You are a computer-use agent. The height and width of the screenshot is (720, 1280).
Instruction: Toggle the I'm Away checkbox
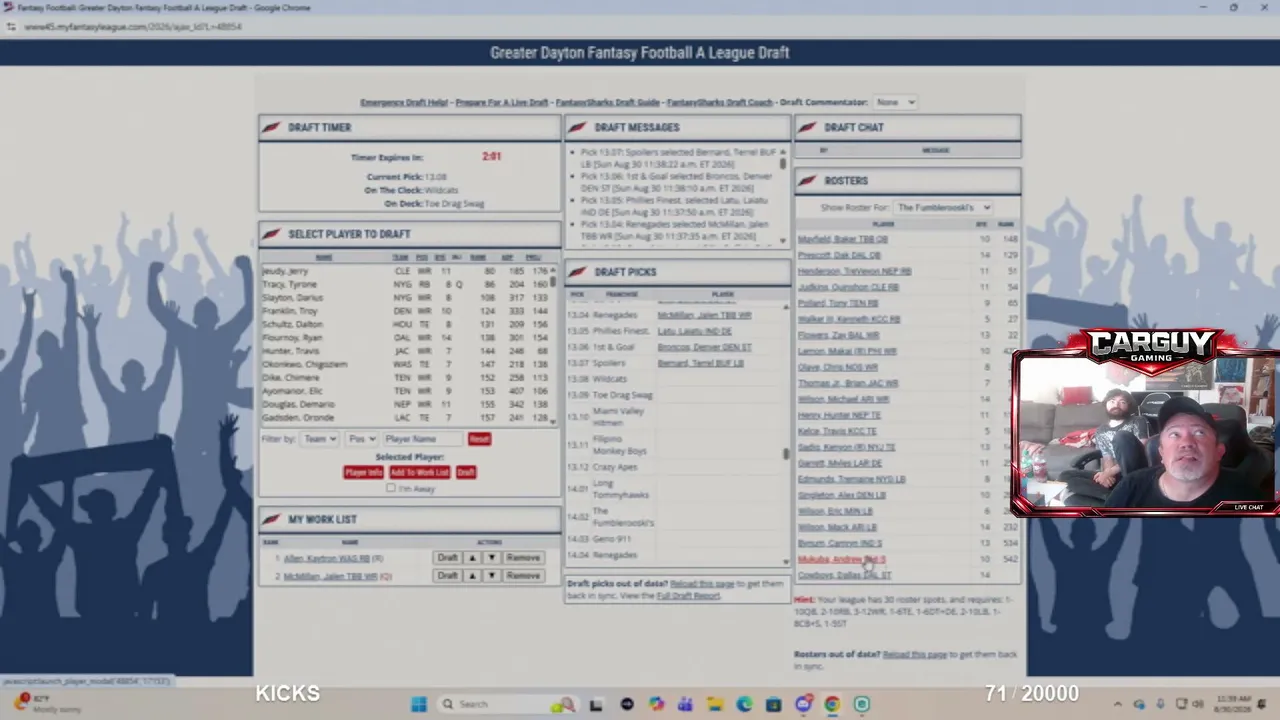(x=391, y=488)
